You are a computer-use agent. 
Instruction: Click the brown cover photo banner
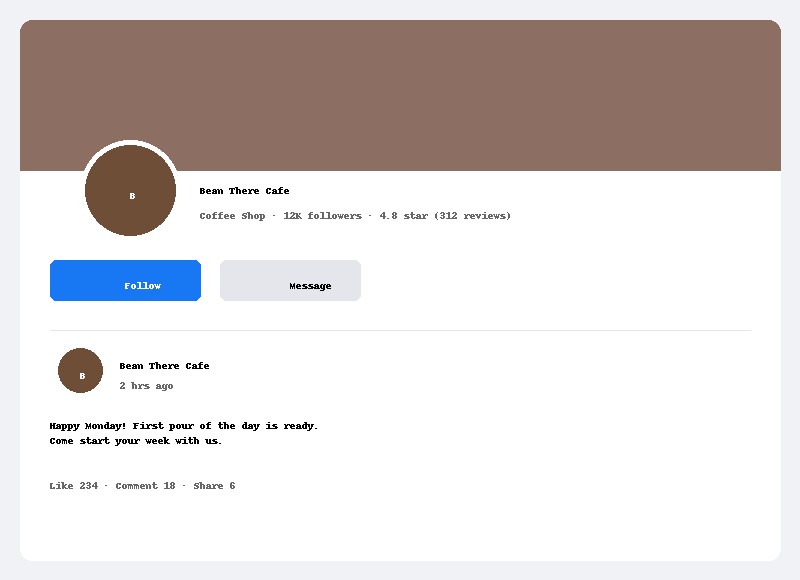[x=401, y=95]
